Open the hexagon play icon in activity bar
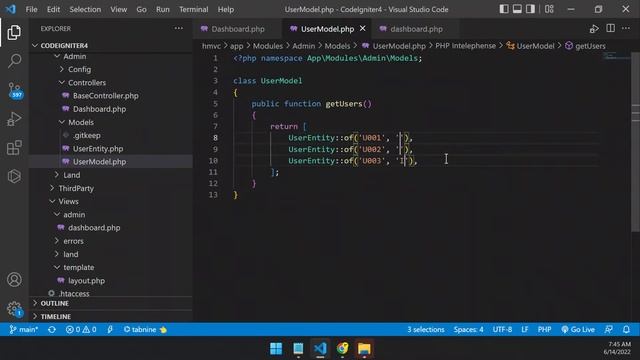Viewport: 640px width, 360px height. click(x=14, y=176)
